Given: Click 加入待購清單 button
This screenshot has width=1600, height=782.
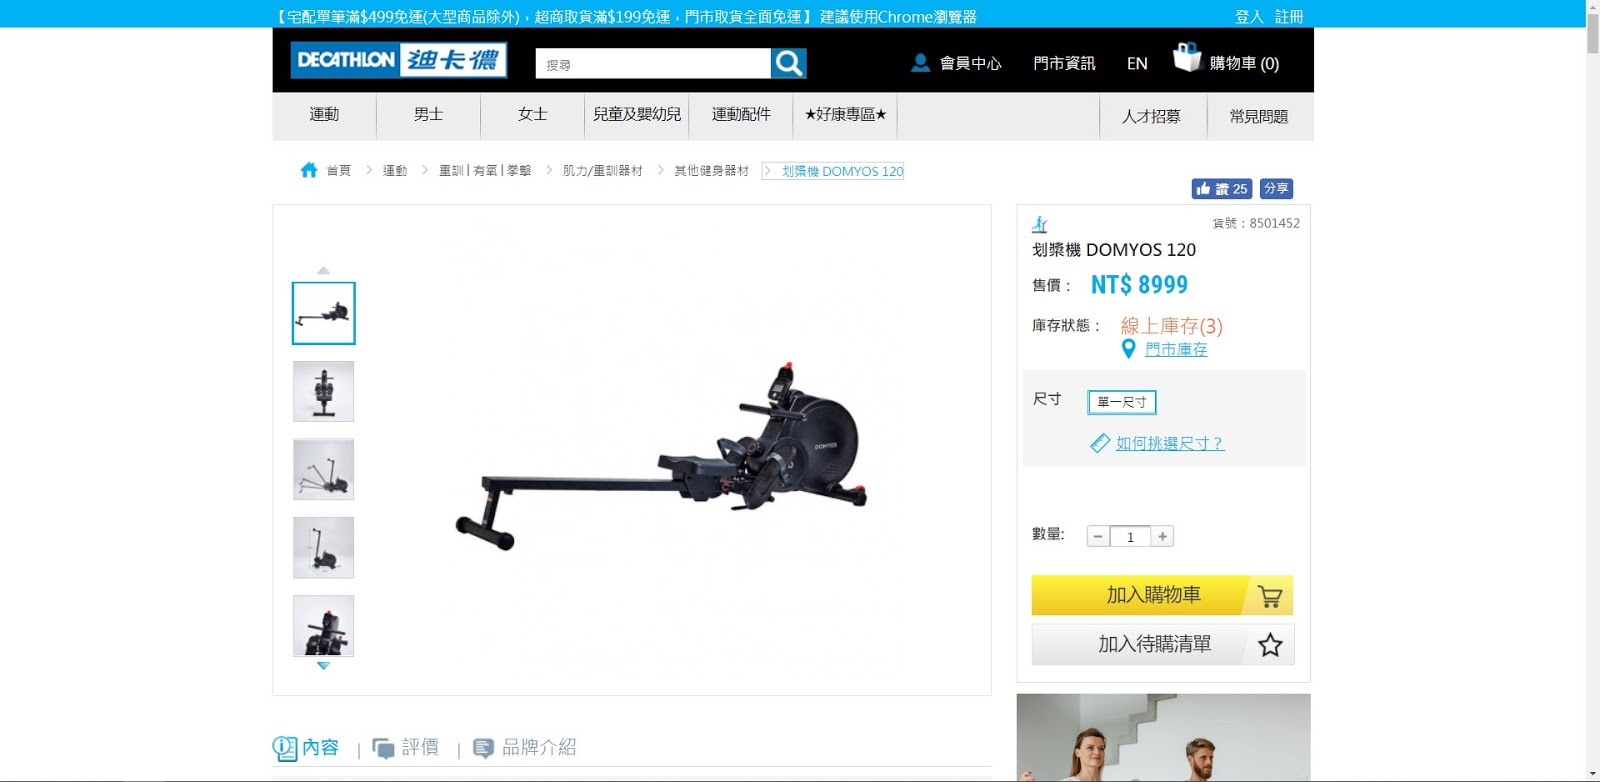Looking at the screenshot, I should (x=1162, y=645).
